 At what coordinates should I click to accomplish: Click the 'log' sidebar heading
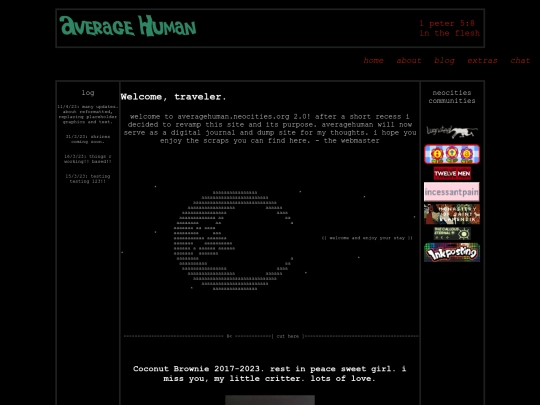pyautogui.click(x=88, y=93)
